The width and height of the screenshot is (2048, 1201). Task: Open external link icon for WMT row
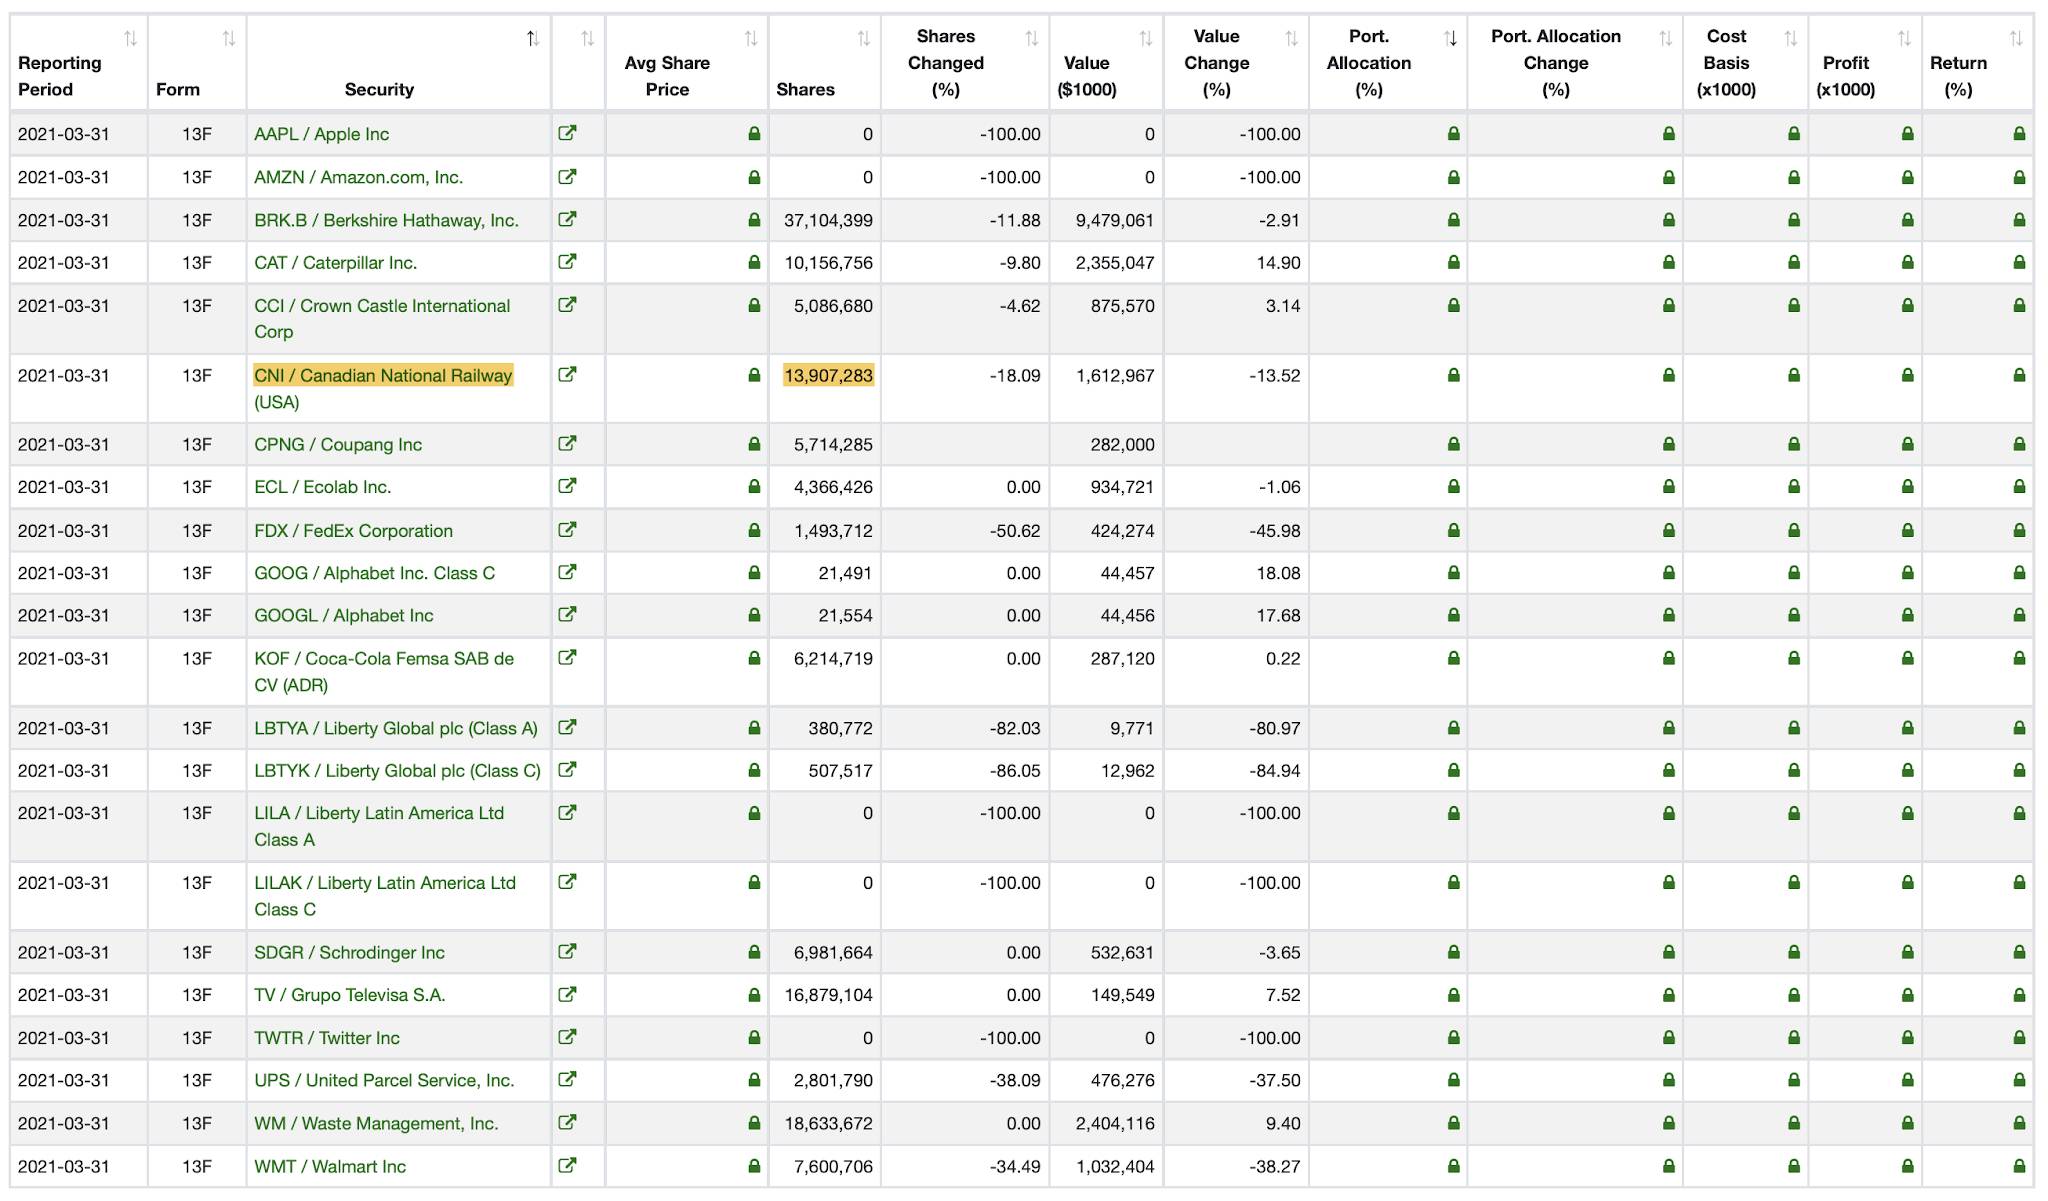pyautogui.click(x=567, y=1165)
